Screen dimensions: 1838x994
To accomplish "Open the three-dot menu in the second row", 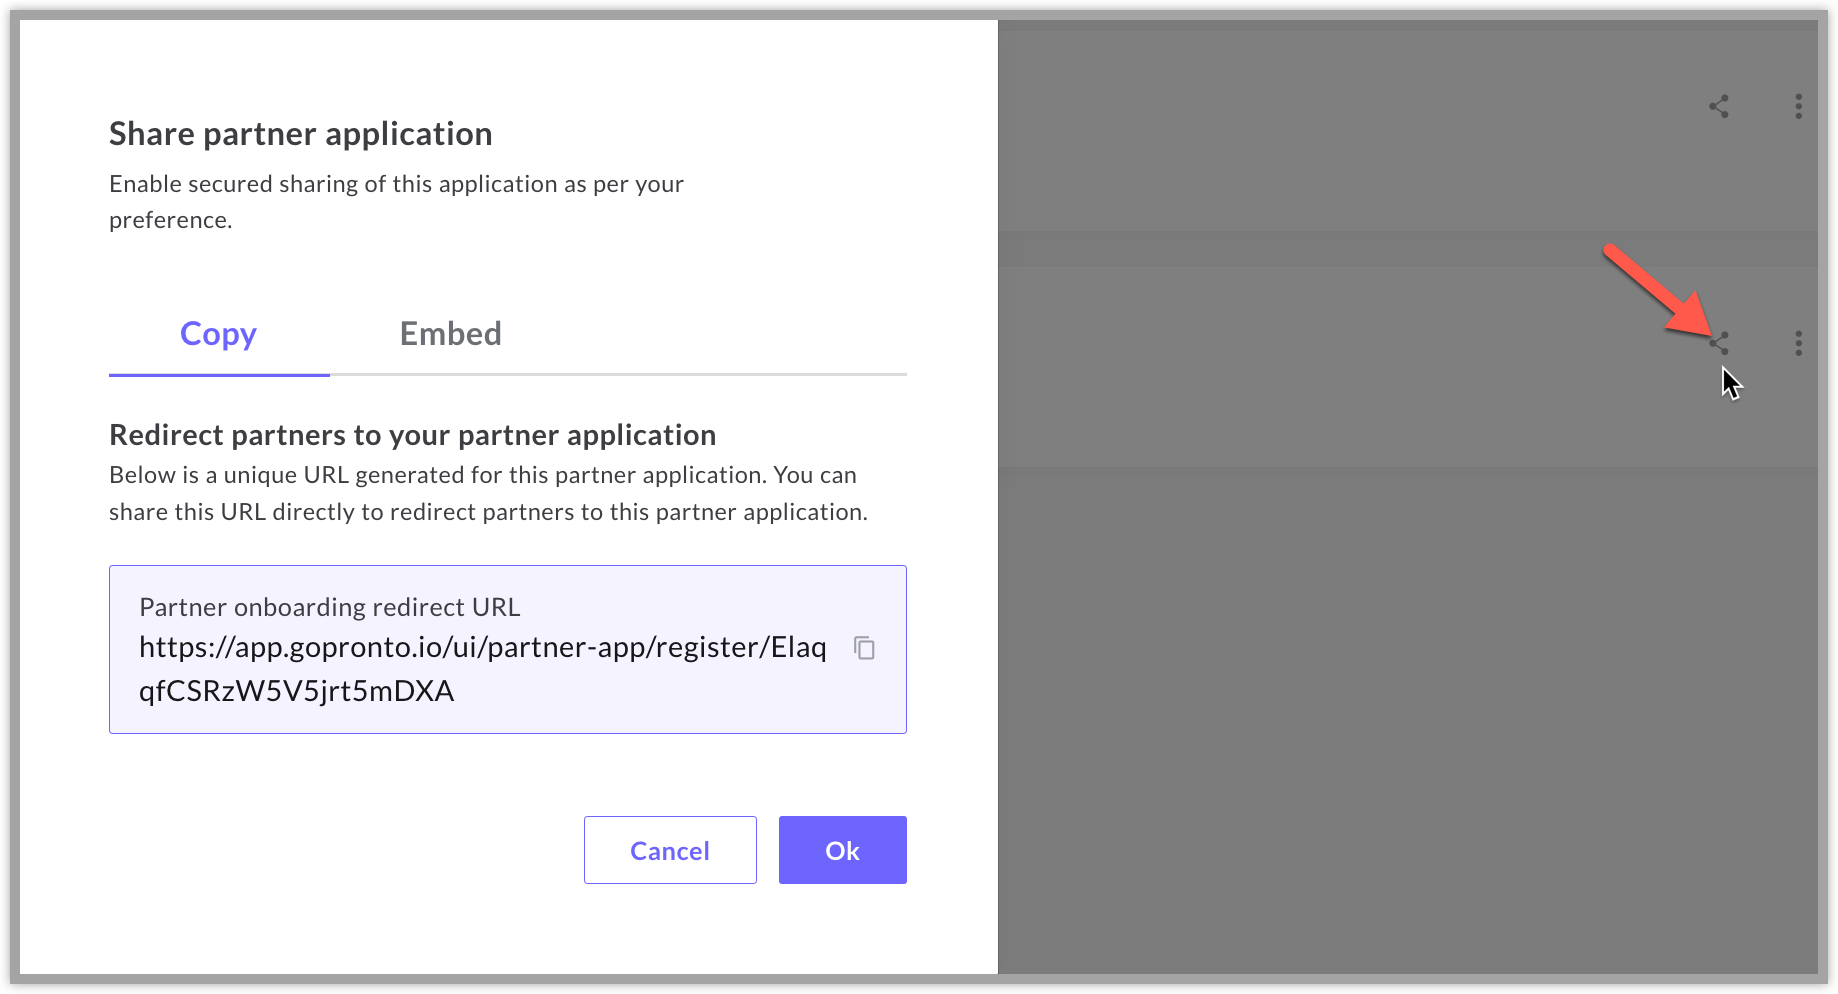I will [x=1798, y=344].
